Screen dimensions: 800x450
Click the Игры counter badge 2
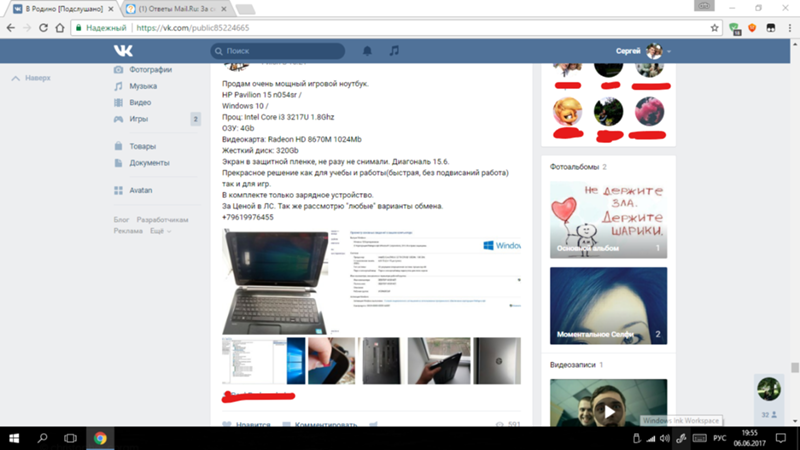(x=195, y=119)
